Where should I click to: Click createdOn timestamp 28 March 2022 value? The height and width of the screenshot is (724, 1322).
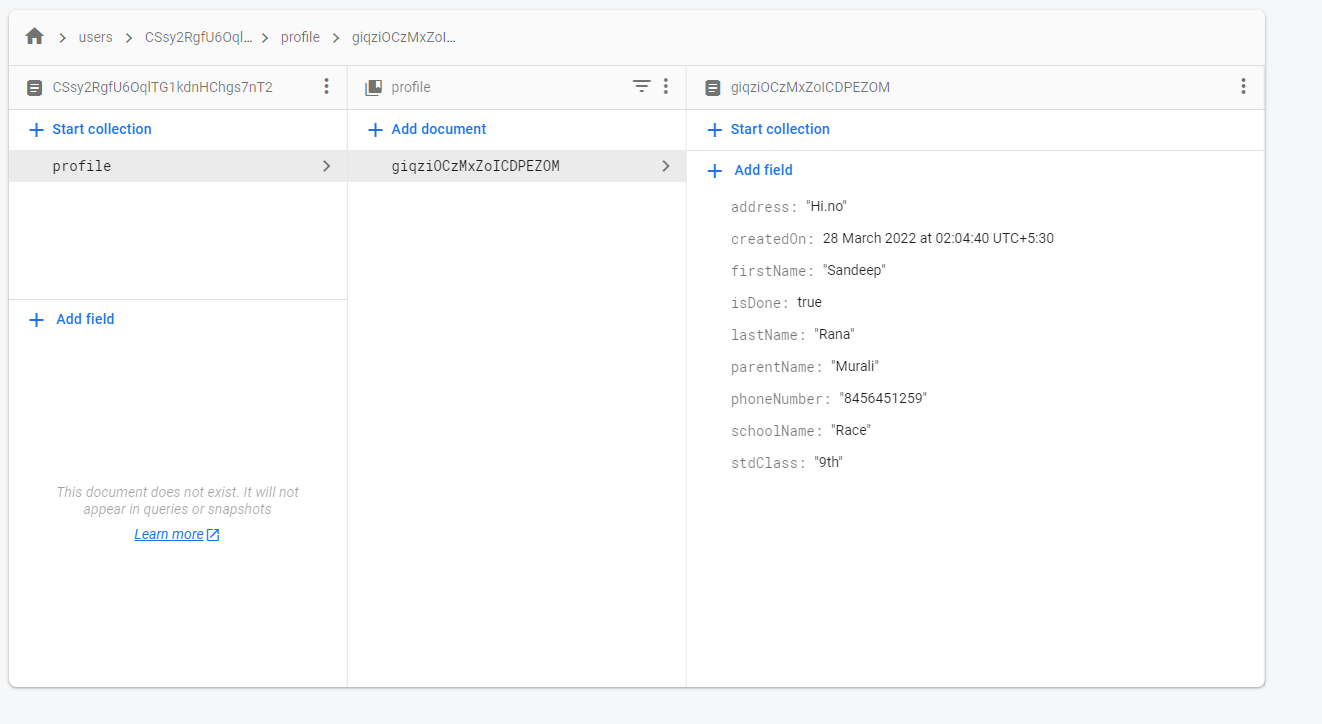[938, 239]
